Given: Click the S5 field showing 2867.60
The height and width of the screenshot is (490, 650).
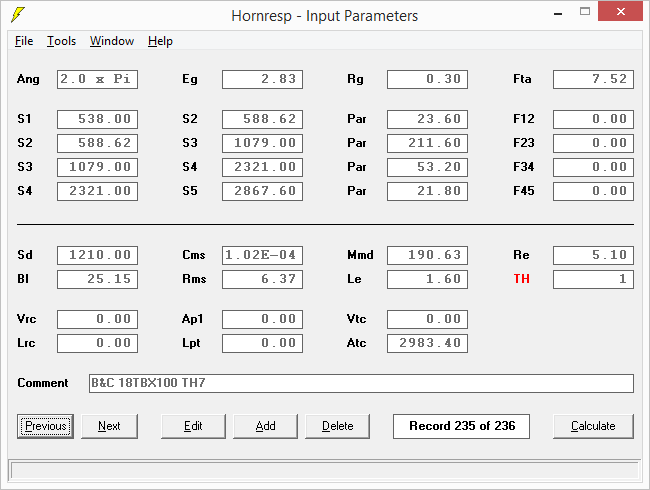Looking at the screenshot, I should tap(262, 191).
